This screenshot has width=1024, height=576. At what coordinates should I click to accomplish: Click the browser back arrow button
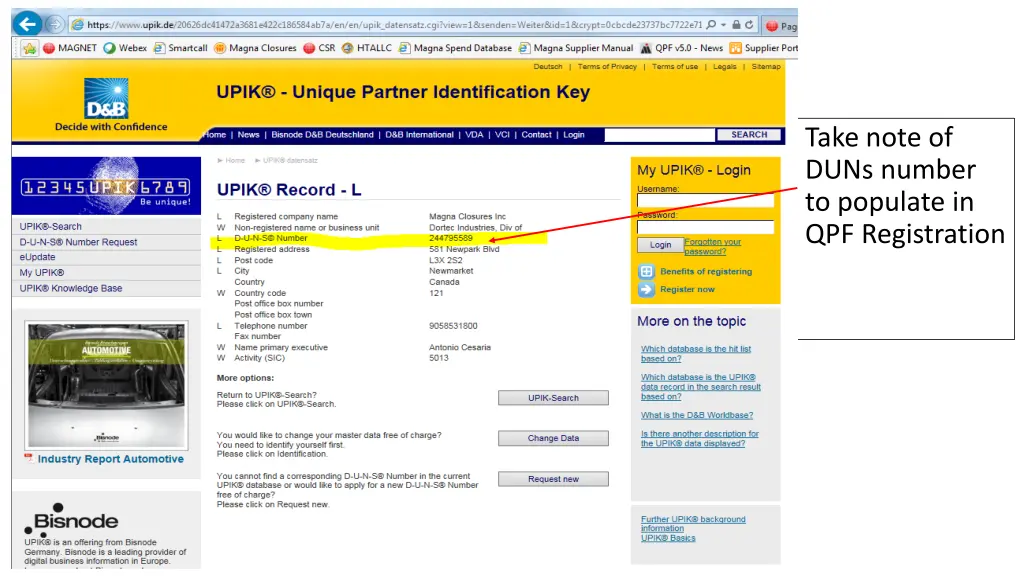[x=27, y=23]
